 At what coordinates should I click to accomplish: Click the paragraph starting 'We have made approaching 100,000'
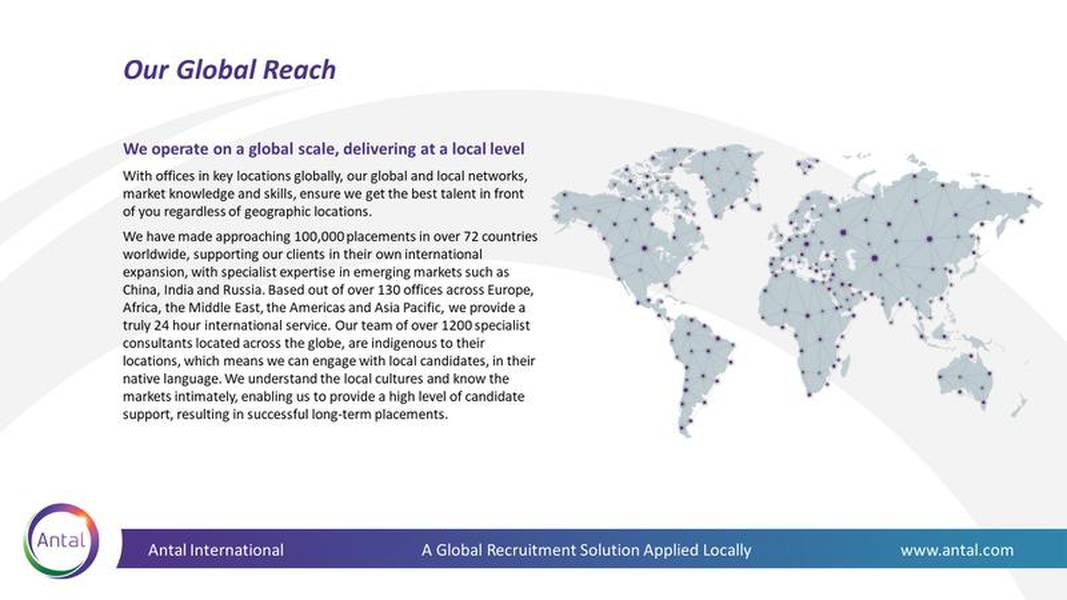coord(330,325)
